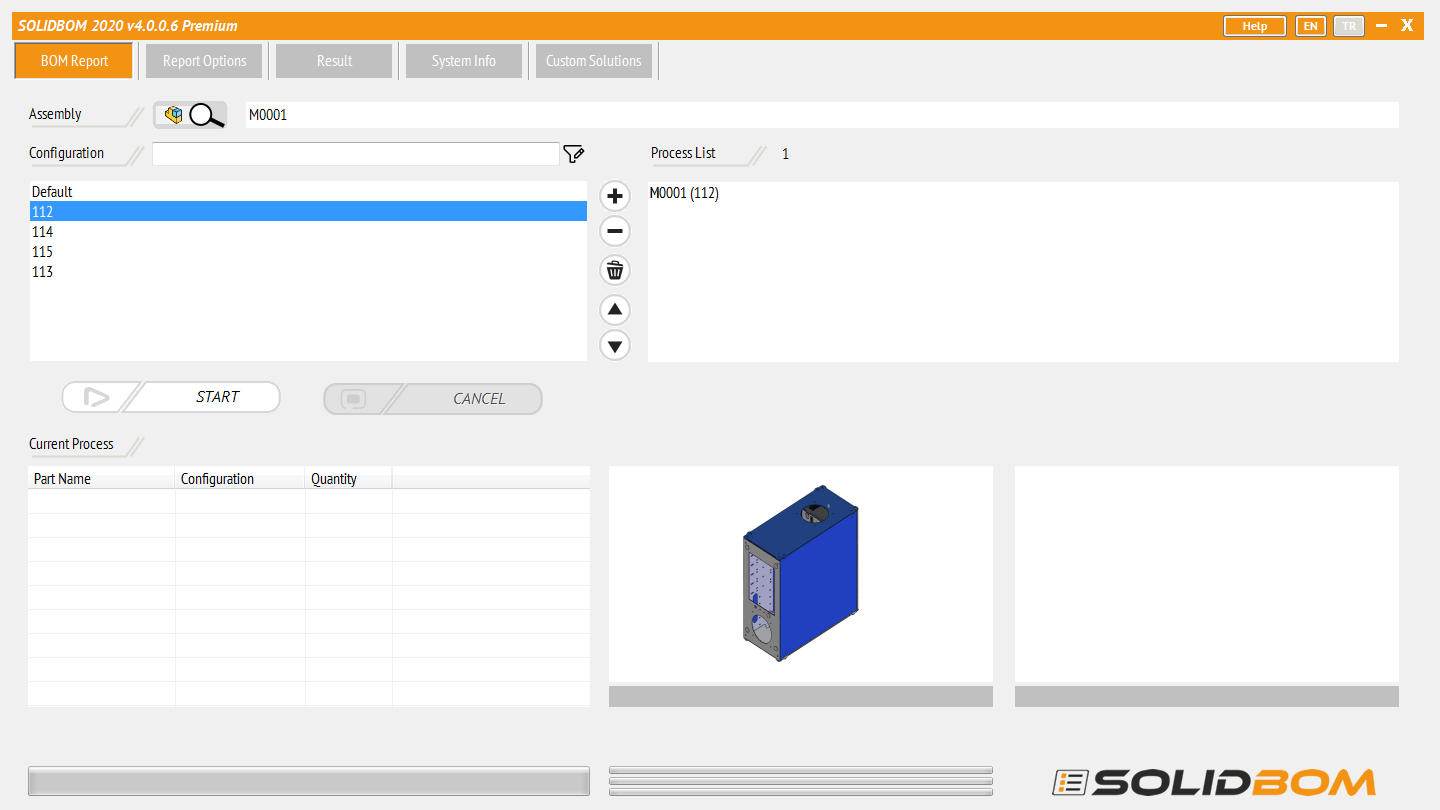
Task: Open the Report Options tab
Action: point(204,61)
